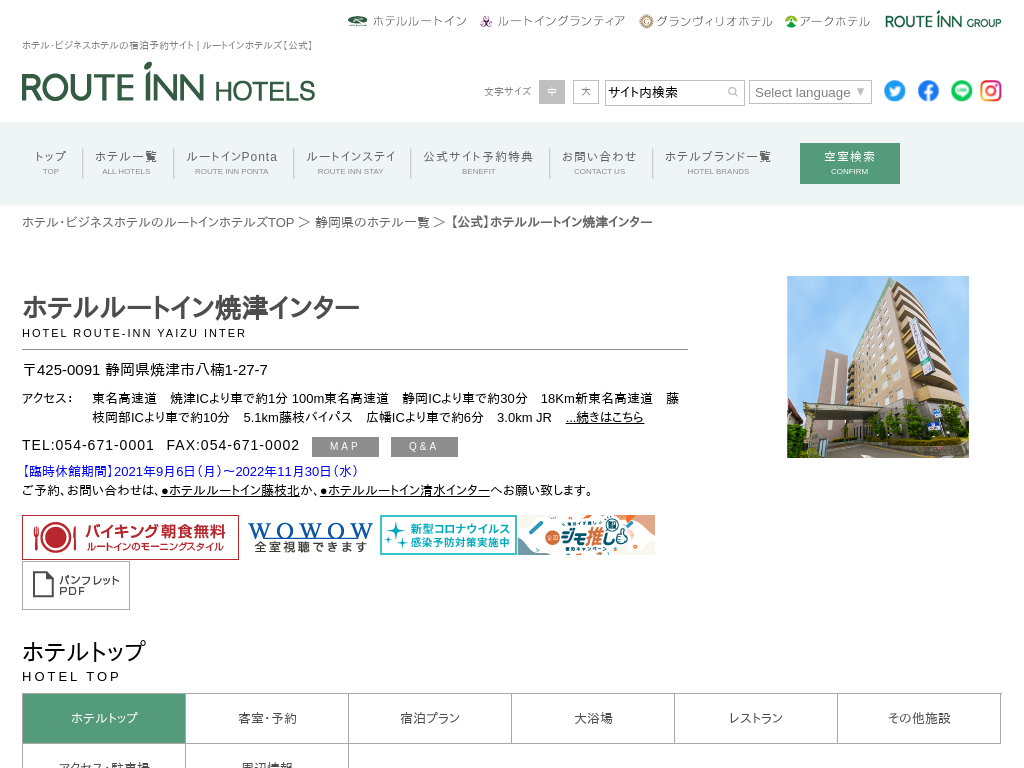Select the ホテルトップ tab
Screen dimensions: 1024x768
(x=104, y=718)
